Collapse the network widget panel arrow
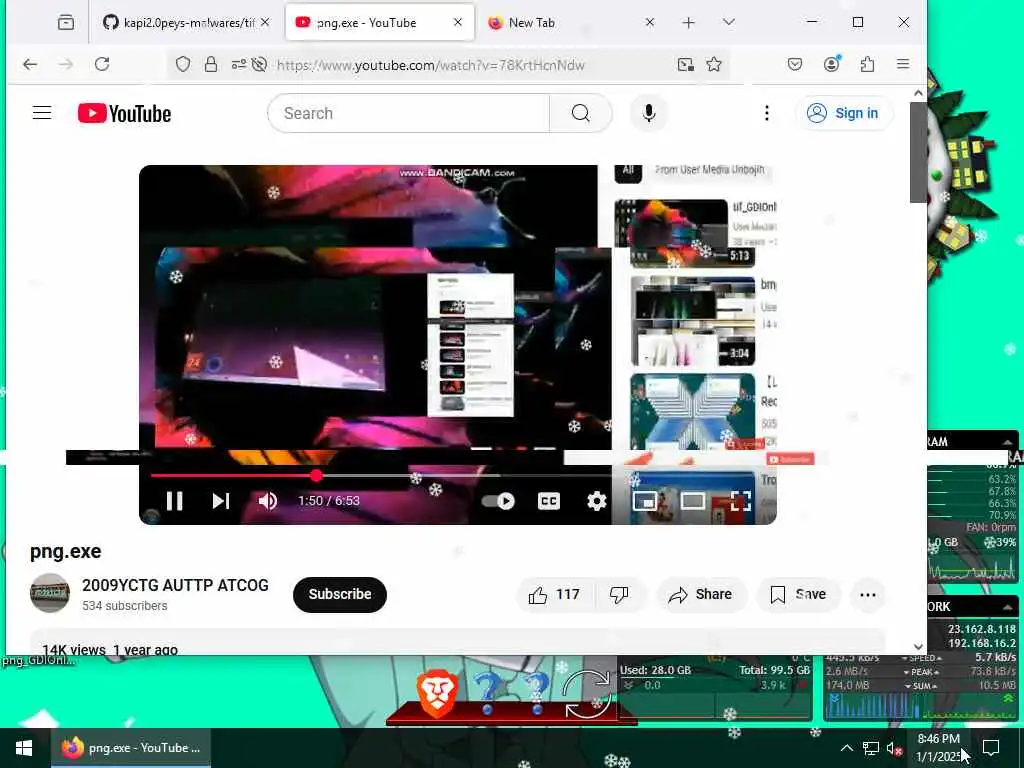Image resolution: width=1024 pixels, height=768 pixels. pos(1008,607)
